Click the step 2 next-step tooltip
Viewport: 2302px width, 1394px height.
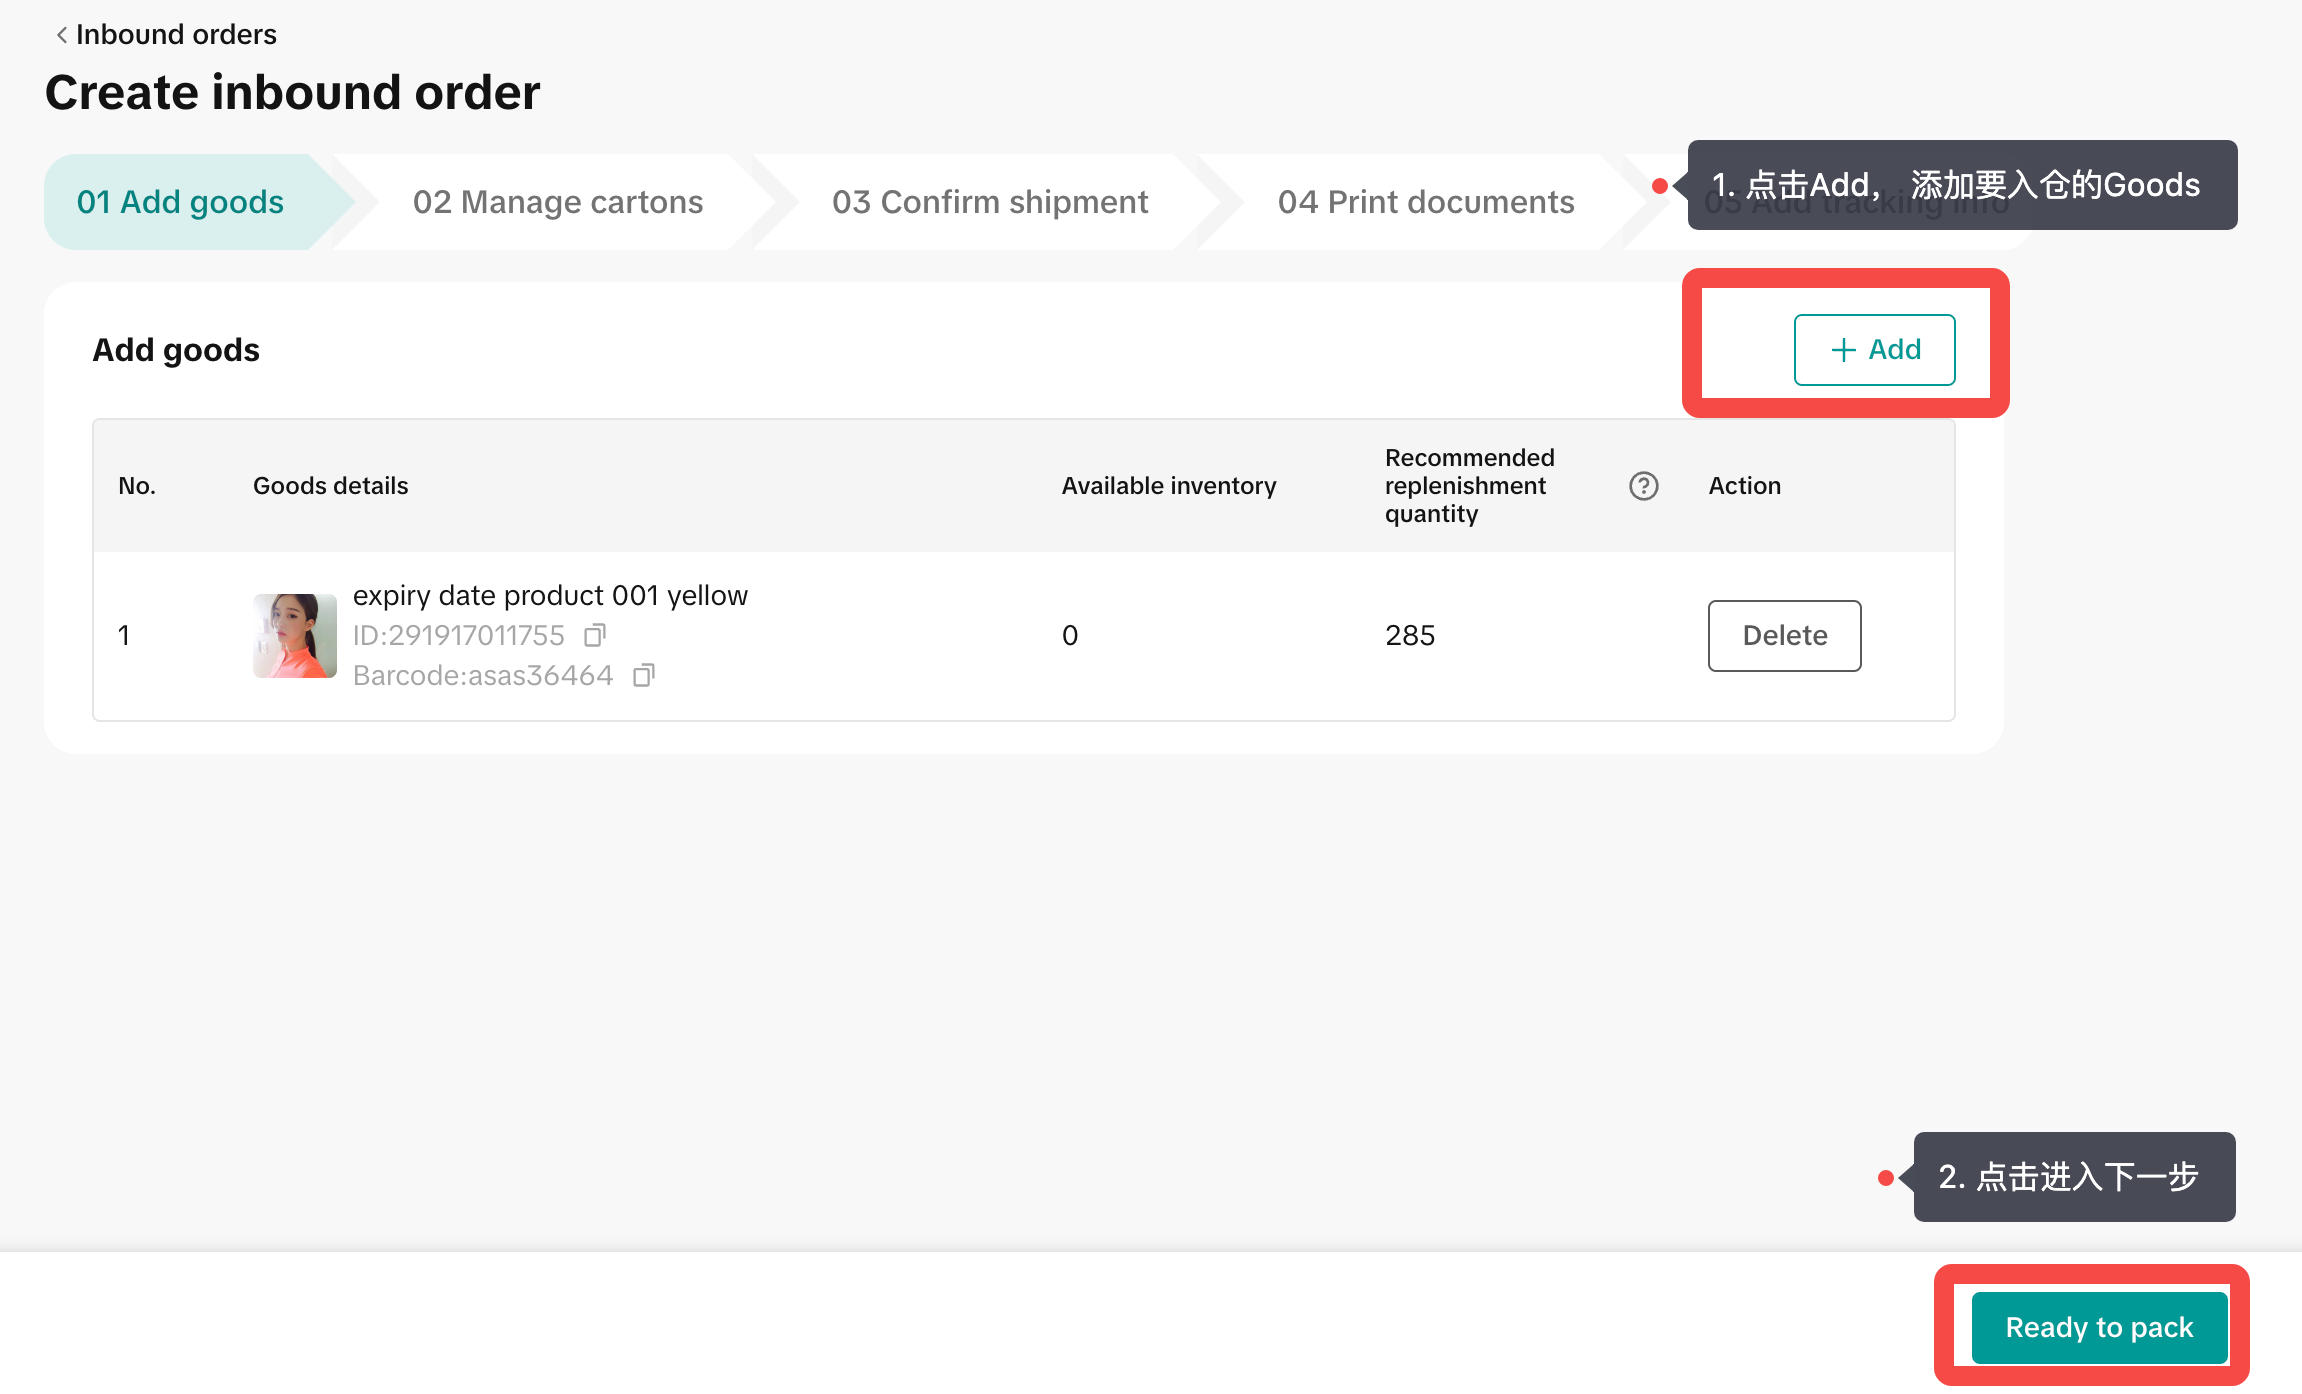point(2073,1177)
